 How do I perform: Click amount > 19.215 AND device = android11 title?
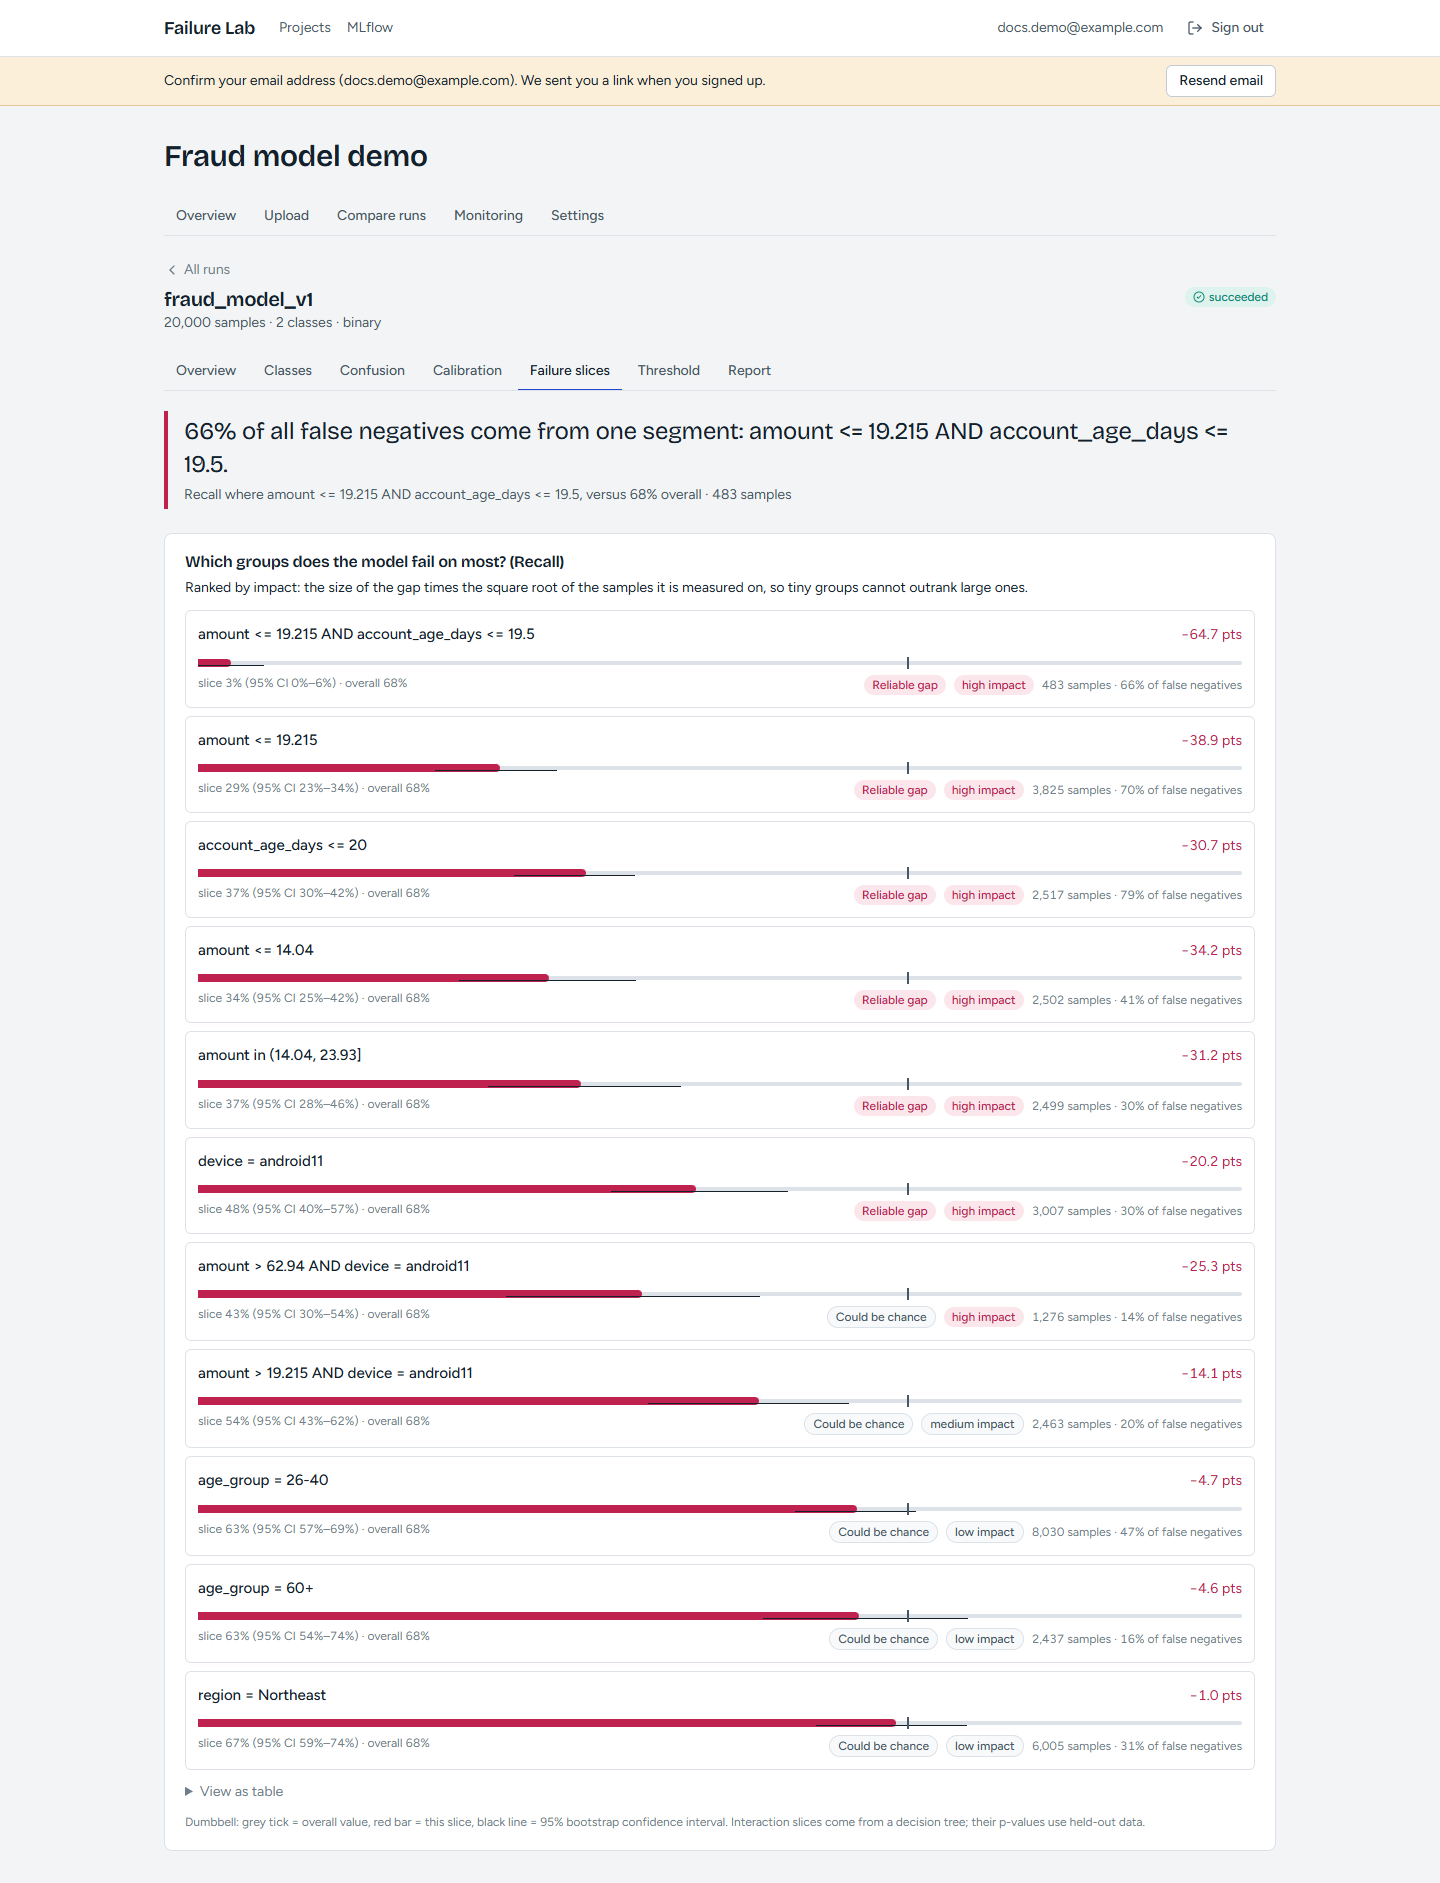click(335, 1374)
